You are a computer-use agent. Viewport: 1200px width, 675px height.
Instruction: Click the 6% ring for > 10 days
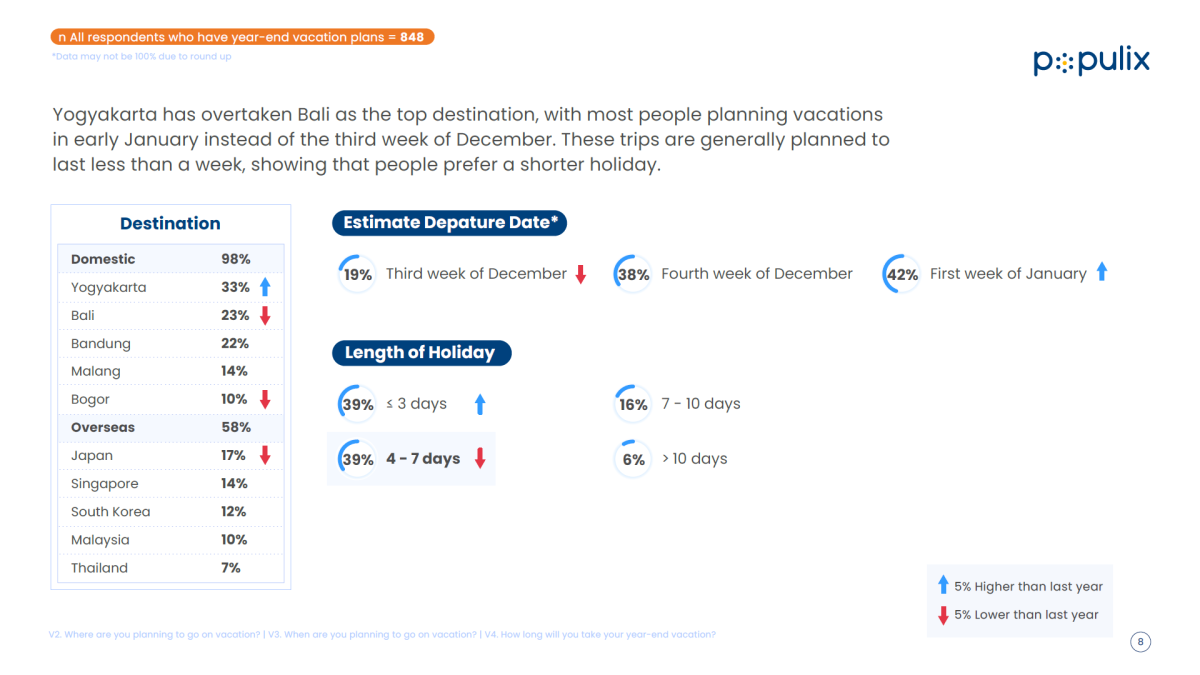633,459
